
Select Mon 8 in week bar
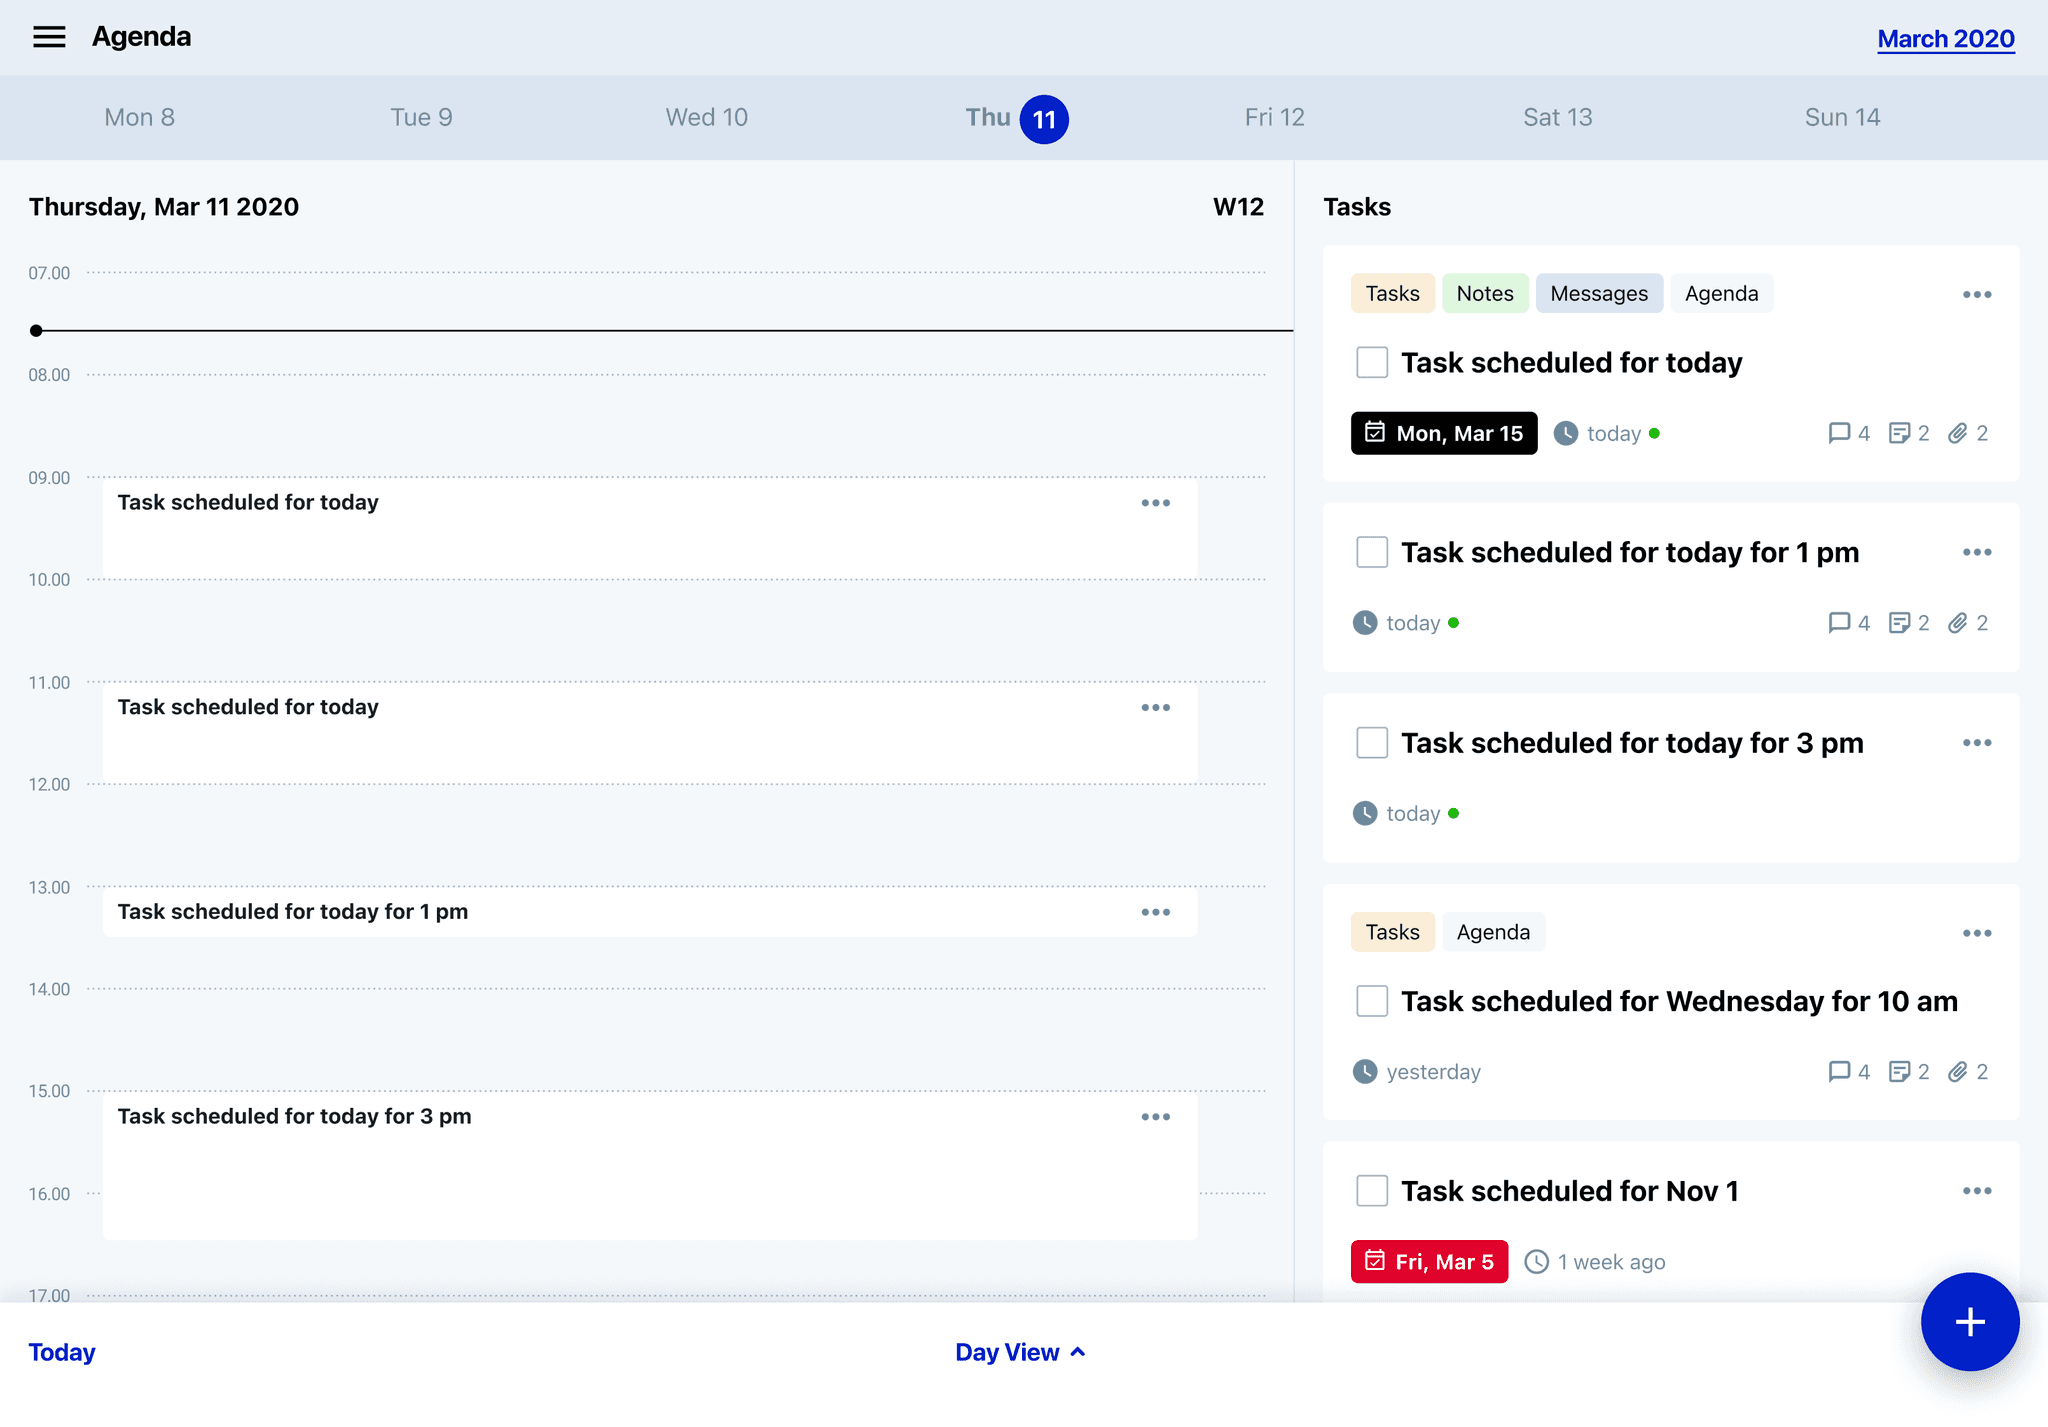(139, 118)
